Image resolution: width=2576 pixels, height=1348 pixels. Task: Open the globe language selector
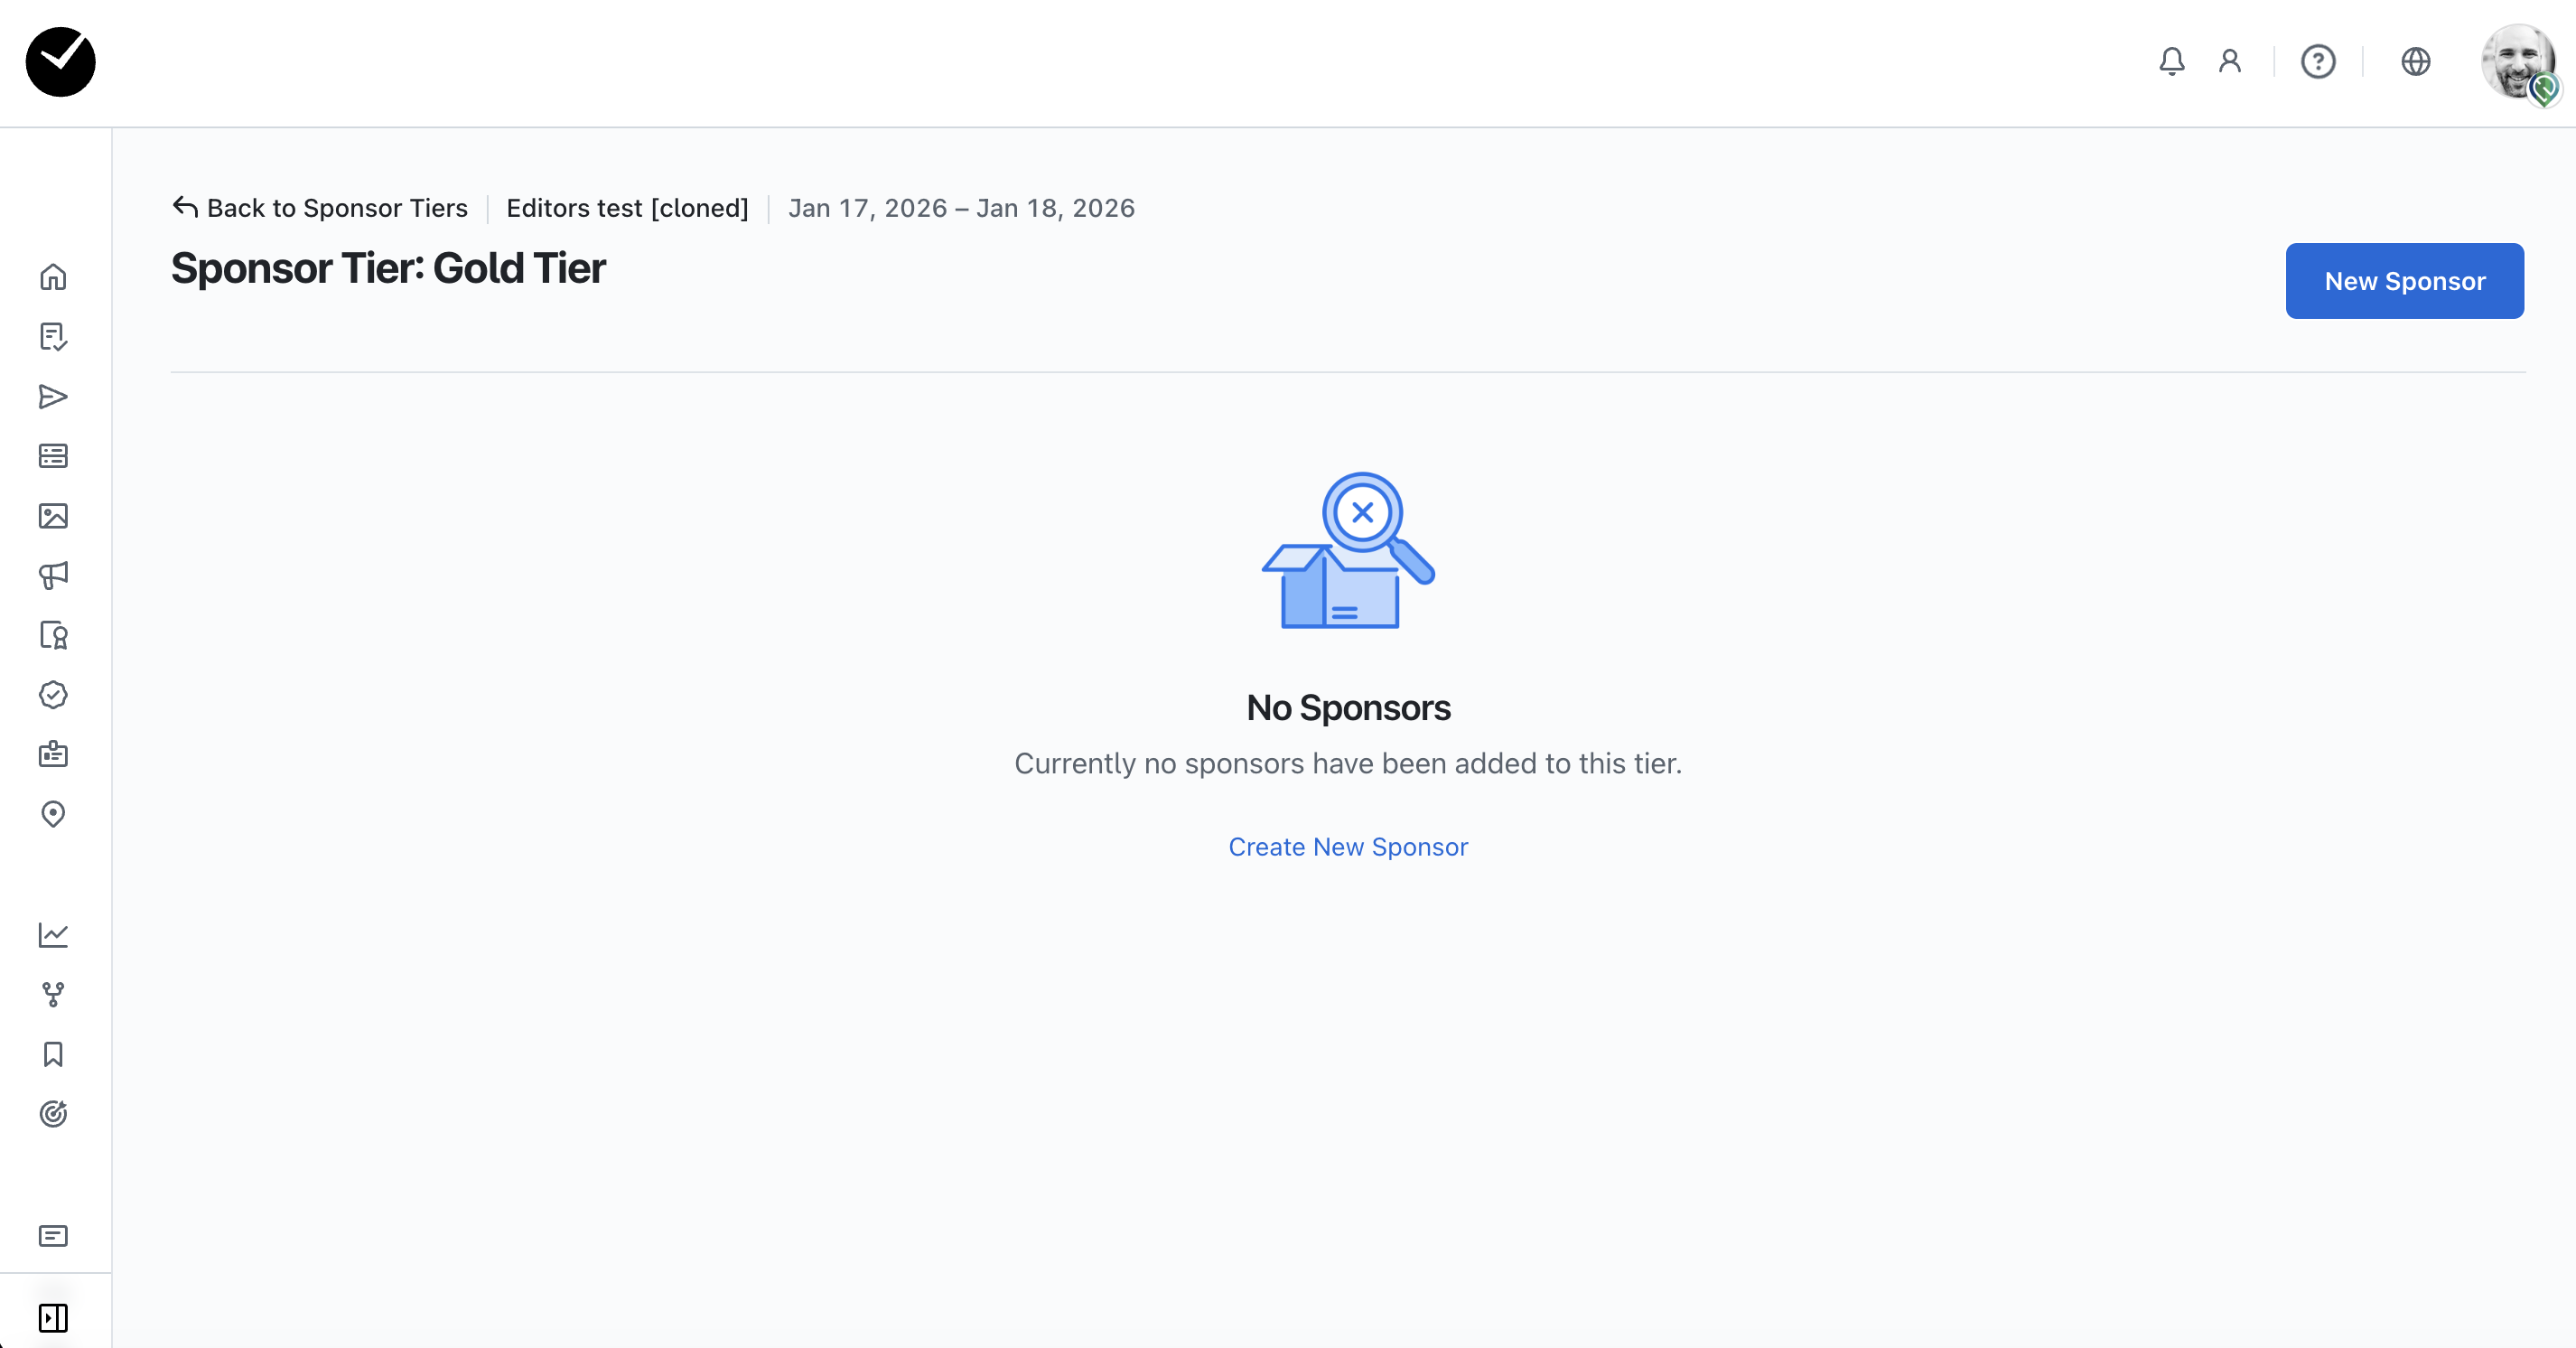pyautogui.click(x=2415, y=62)
